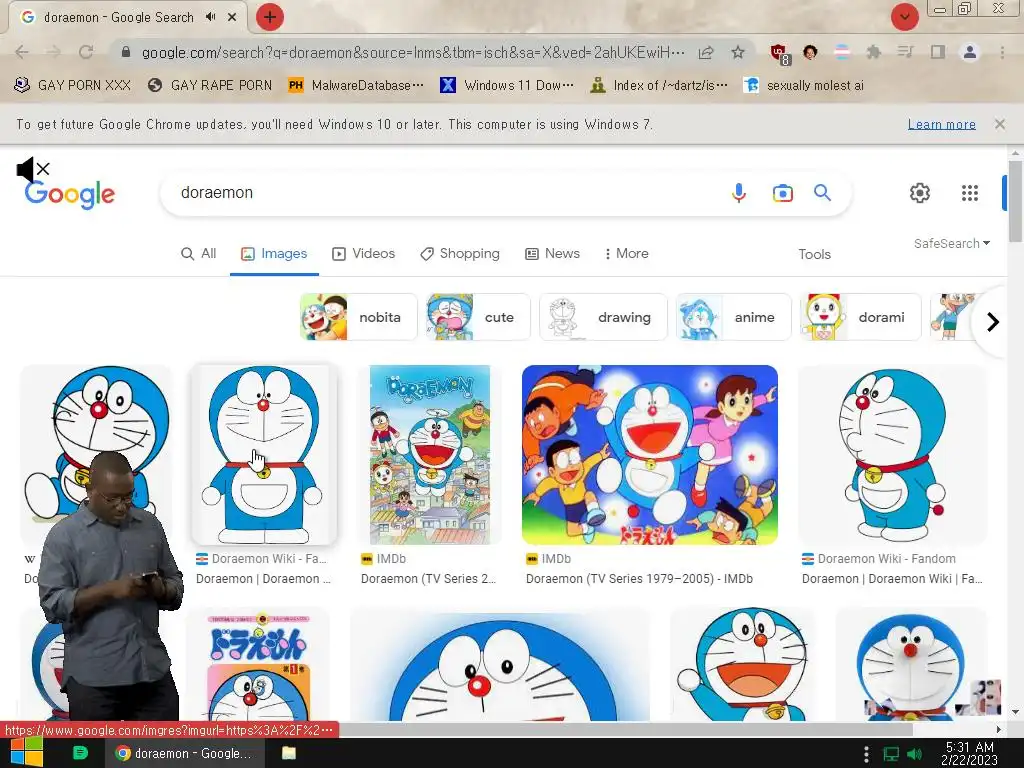Filter images by dorami chip
This screenshot has height=768, width=1024.
tap(861, 317)
